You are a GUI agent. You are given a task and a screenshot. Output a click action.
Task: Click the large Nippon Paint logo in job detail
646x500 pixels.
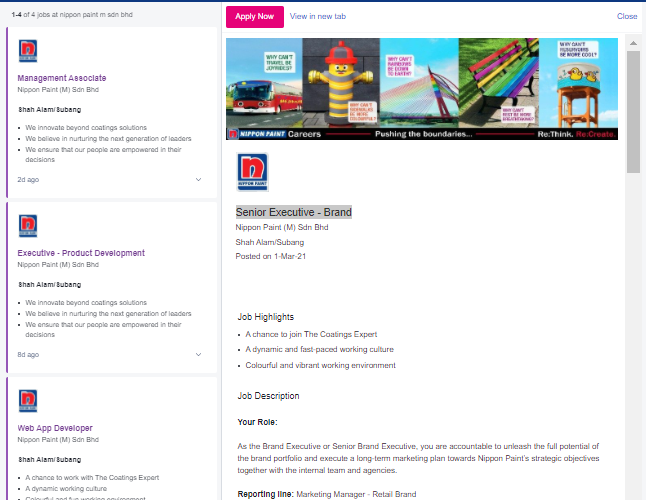253,172
